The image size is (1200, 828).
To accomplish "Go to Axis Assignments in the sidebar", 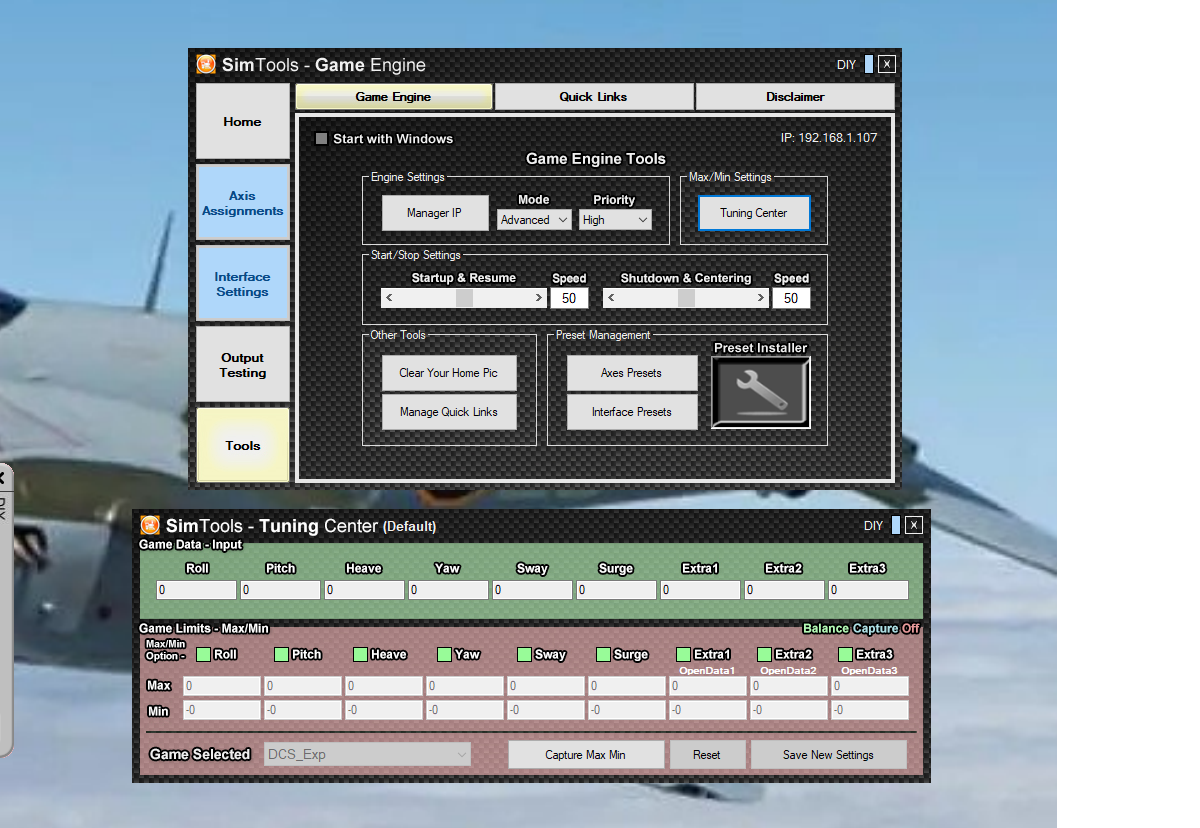I will (242, 204).
